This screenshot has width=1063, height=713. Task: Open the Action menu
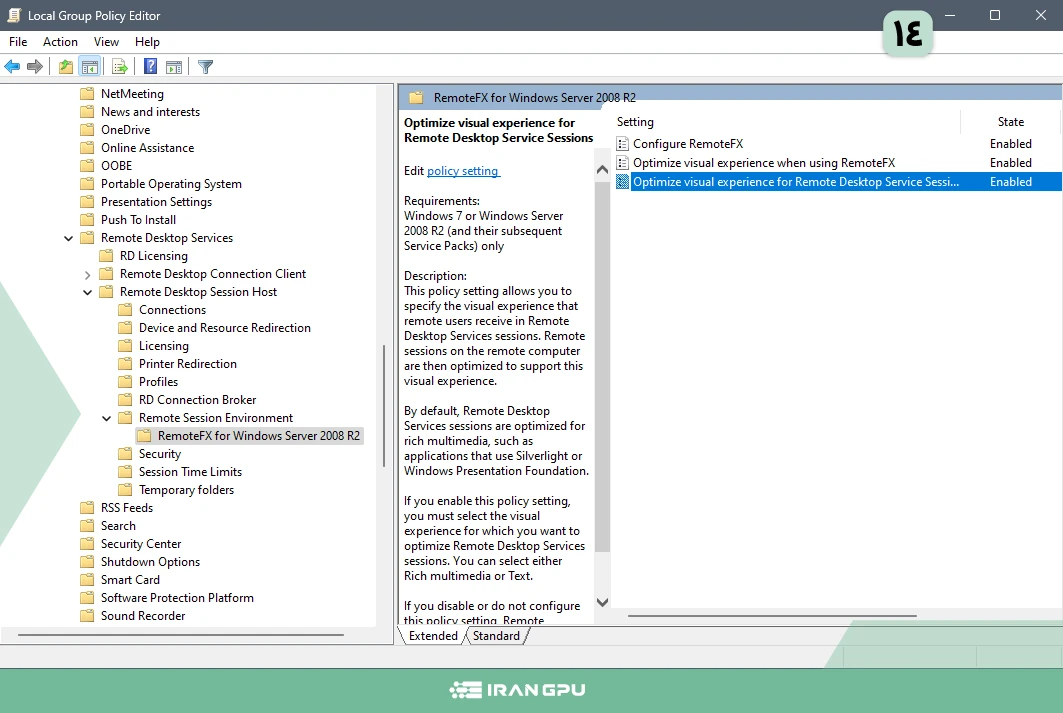(60, 42)
